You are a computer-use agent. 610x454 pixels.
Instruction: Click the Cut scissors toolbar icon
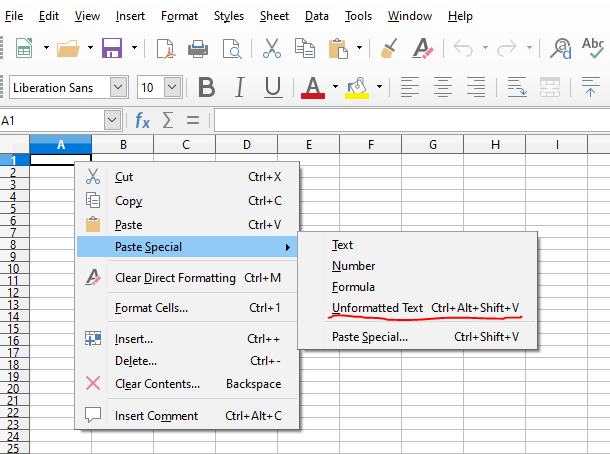272,47
